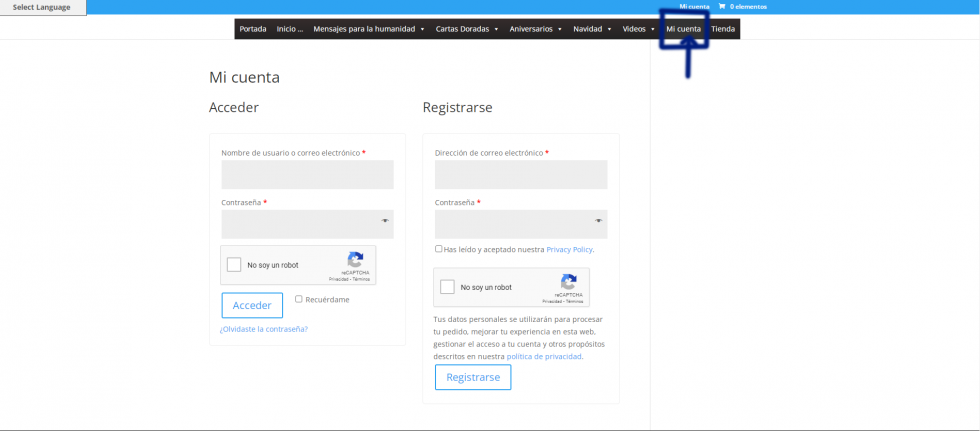
Task: Focus the username or email input field
Action: click(x=307, y=175)
